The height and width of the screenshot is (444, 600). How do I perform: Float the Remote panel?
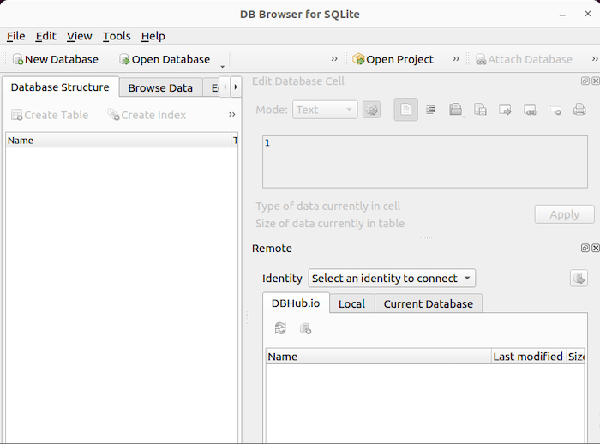click(585, 248)
